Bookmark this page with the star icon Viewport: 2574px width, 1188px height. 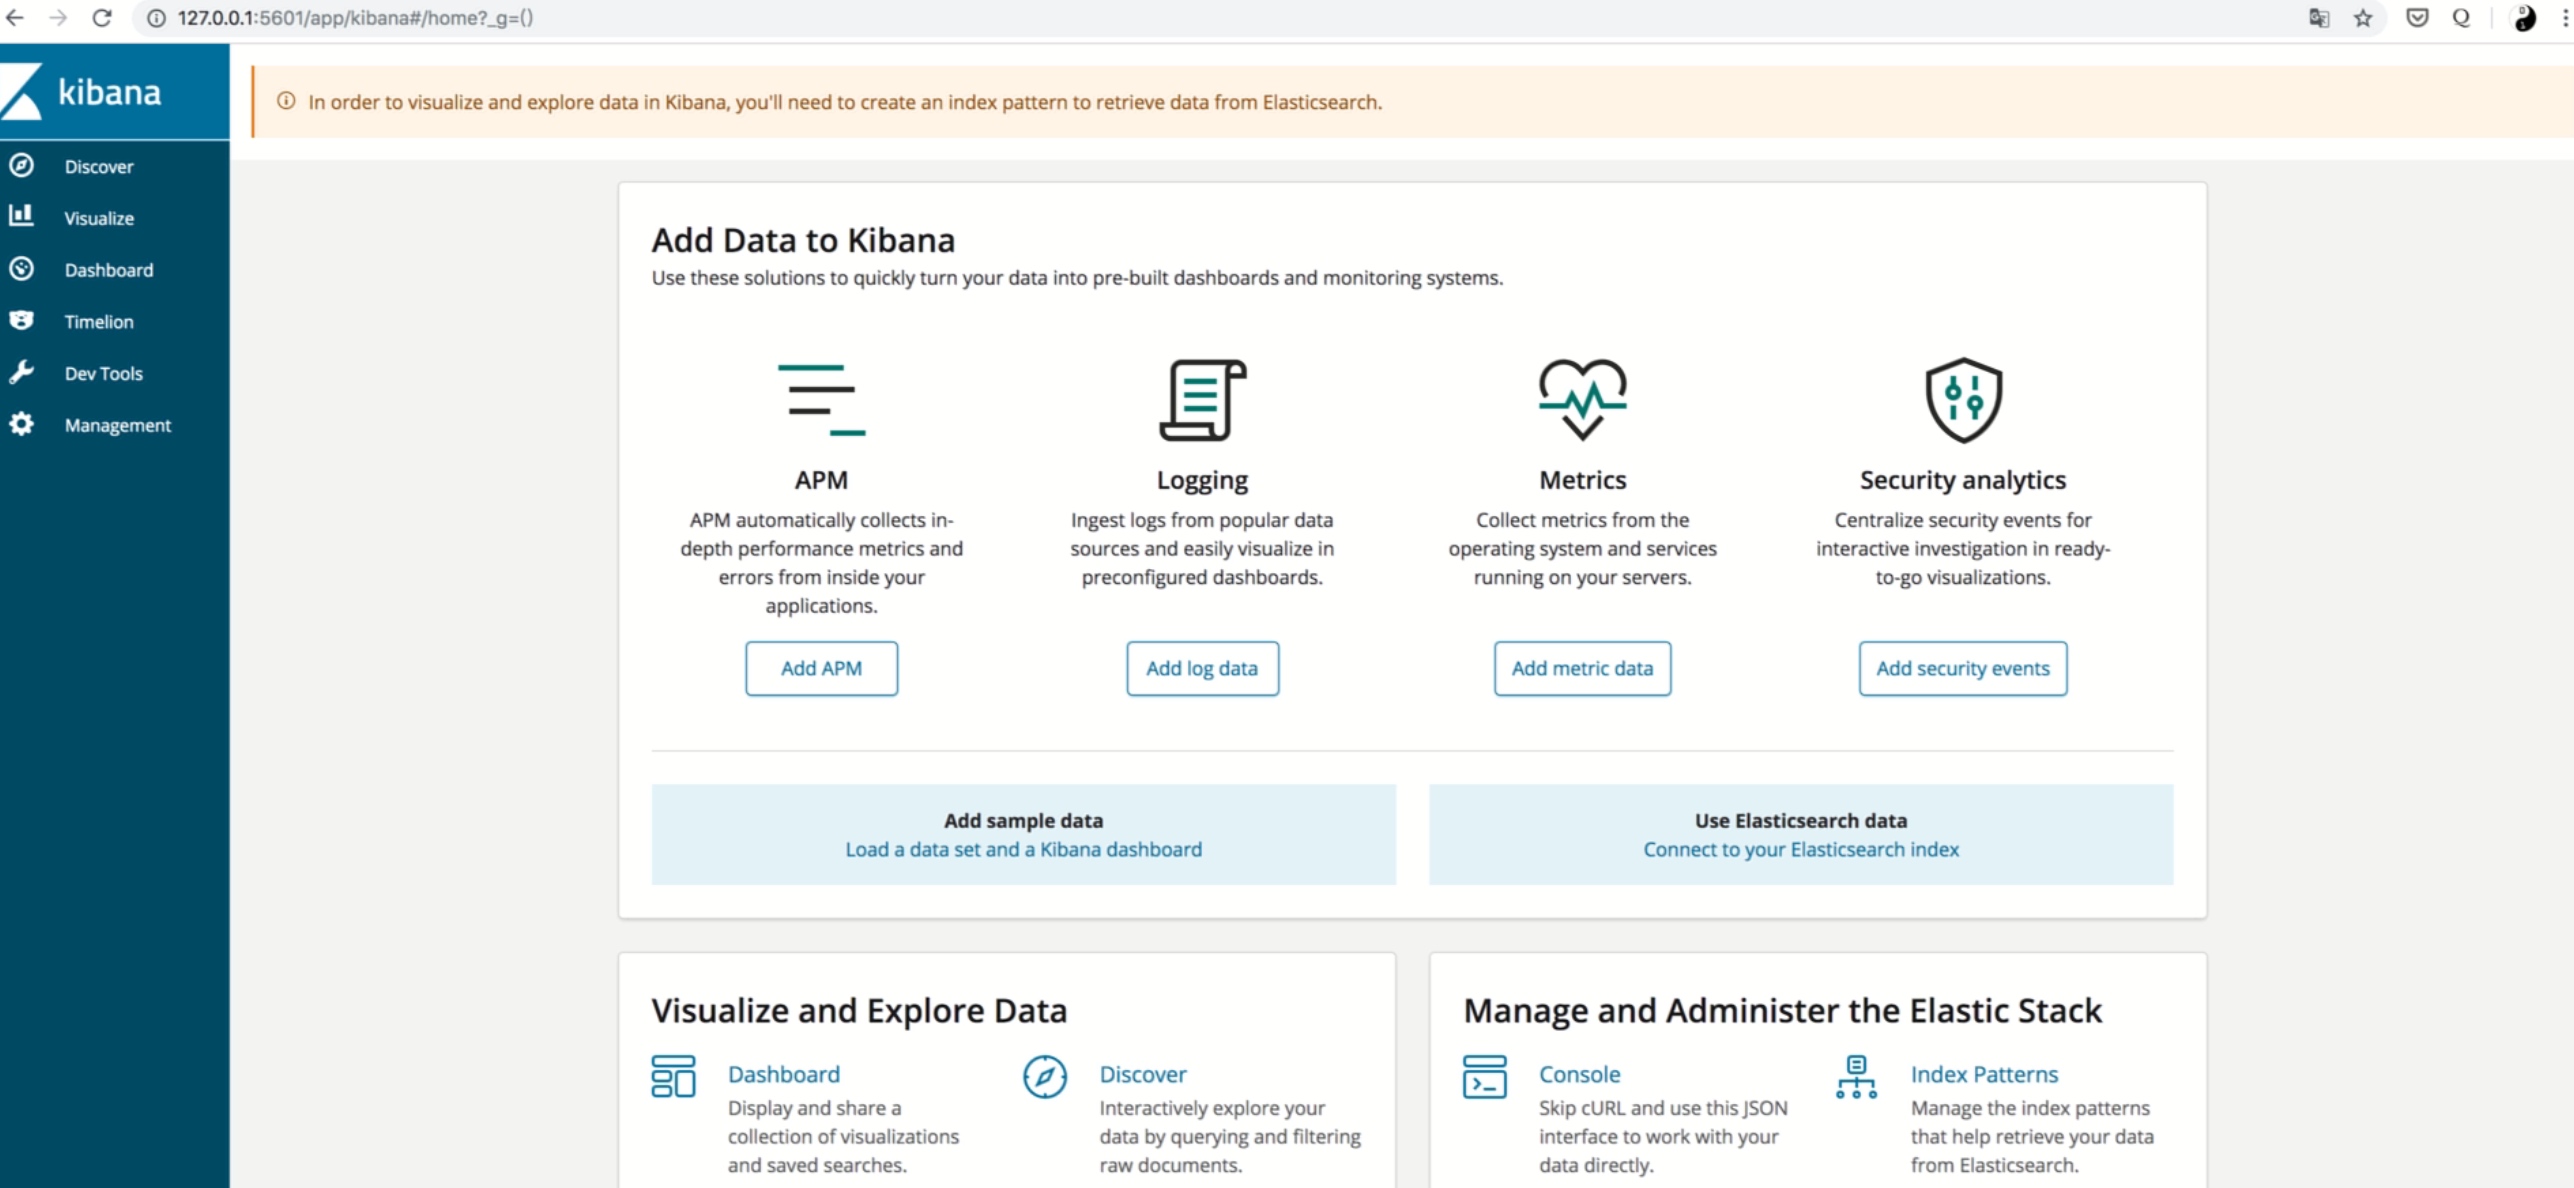[x=2363, y=17]
